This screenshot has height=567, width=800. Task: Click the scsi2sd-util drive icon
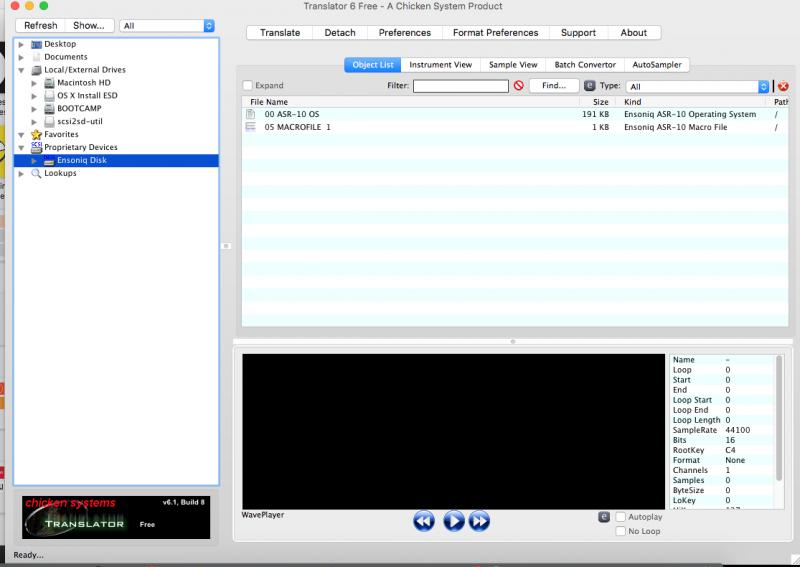49,121
